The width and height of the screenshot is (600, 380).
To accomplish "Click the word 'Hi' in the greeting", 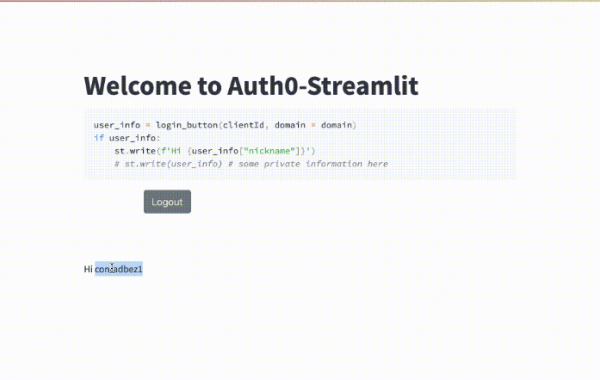I will 88,269.
